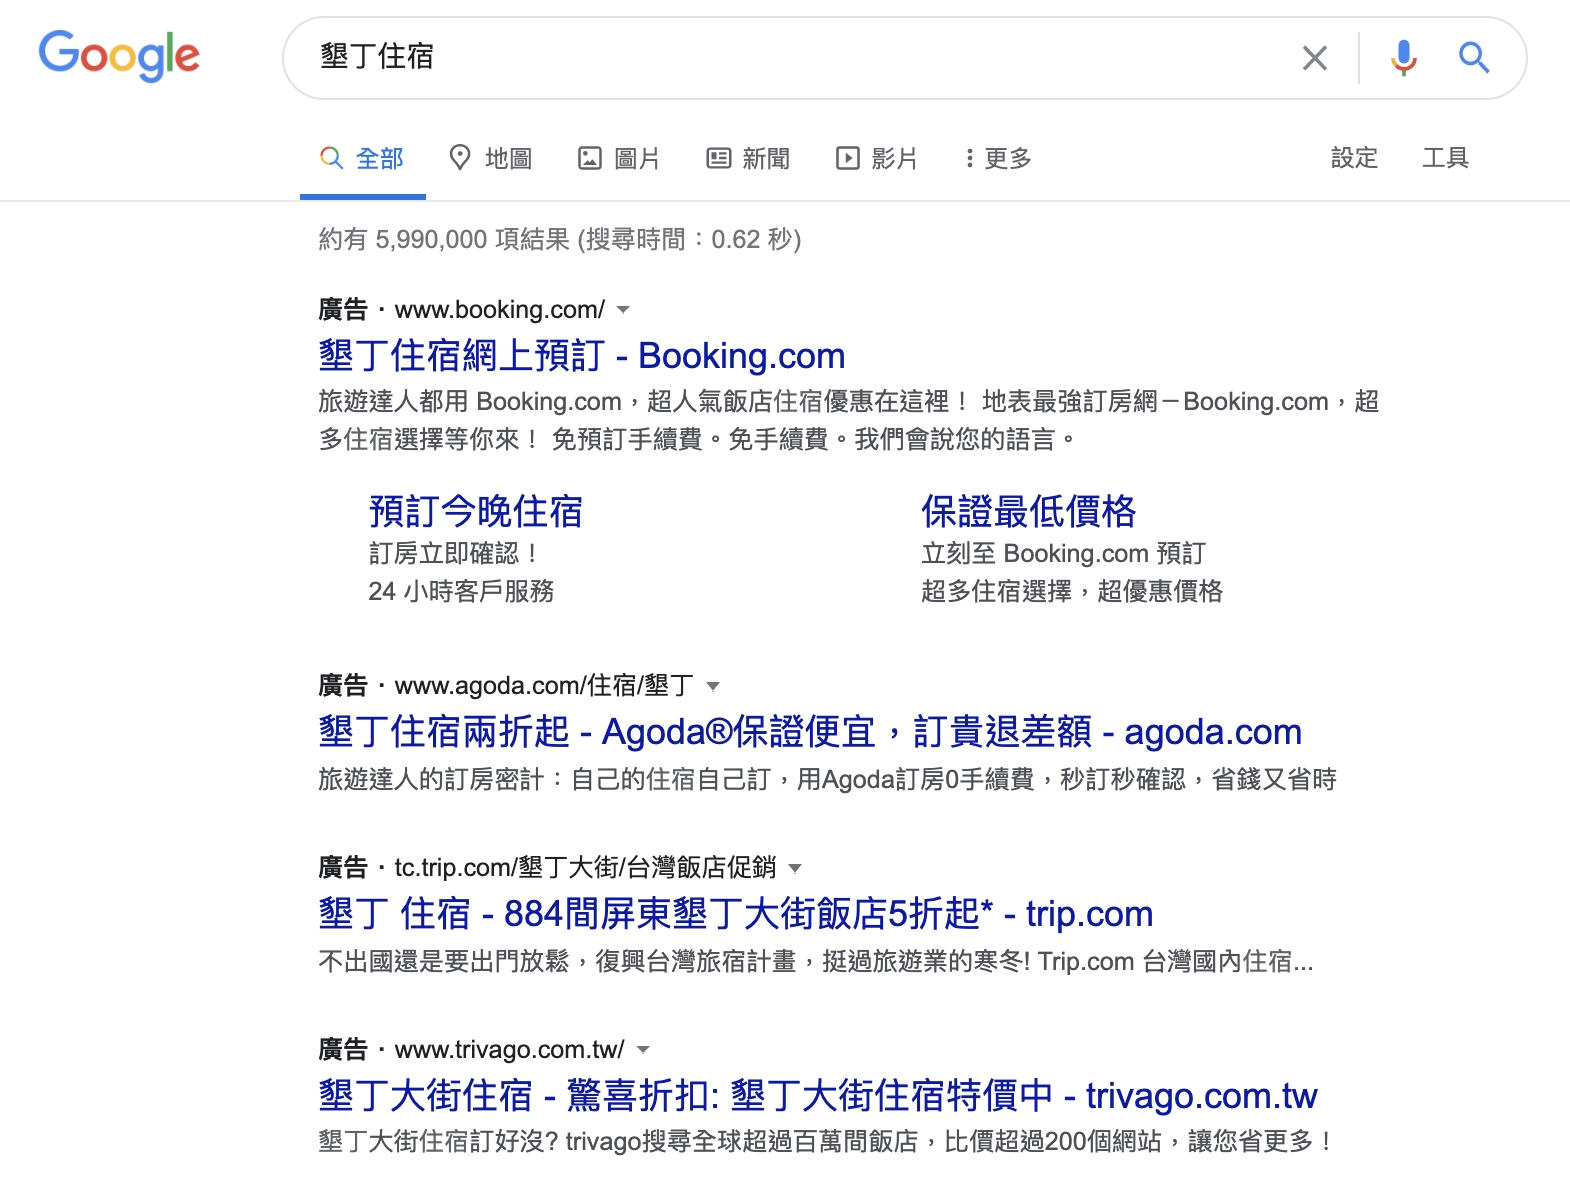The image size is (1570, 1178).
Task: Expand the tc.trip.com ad dropdown arrow
Action: [795, 868]
